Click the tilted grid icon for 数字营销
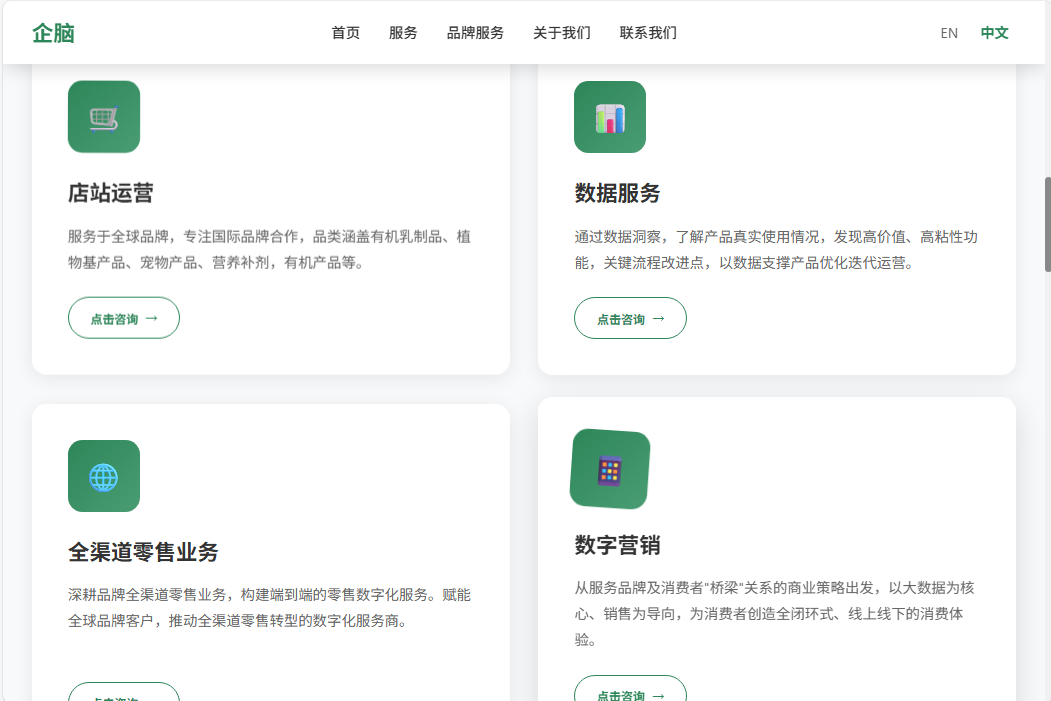Viewport: 1051px width, 701px height. (x=610, y=469)
